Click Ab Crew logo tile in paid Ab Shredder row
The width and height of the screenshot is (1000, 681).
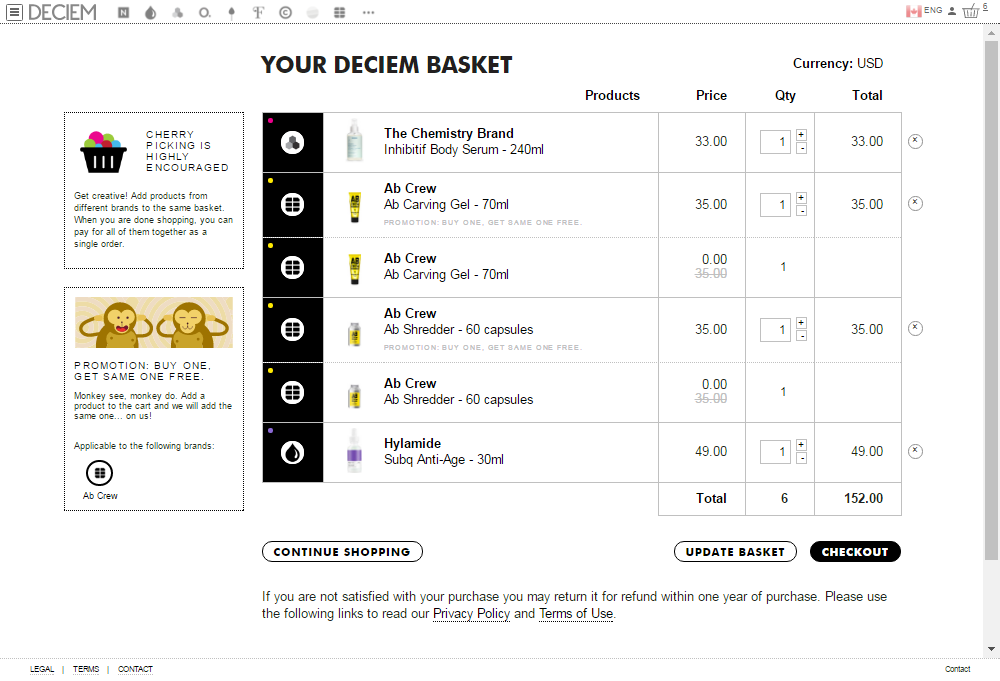(x=293, y=330)
